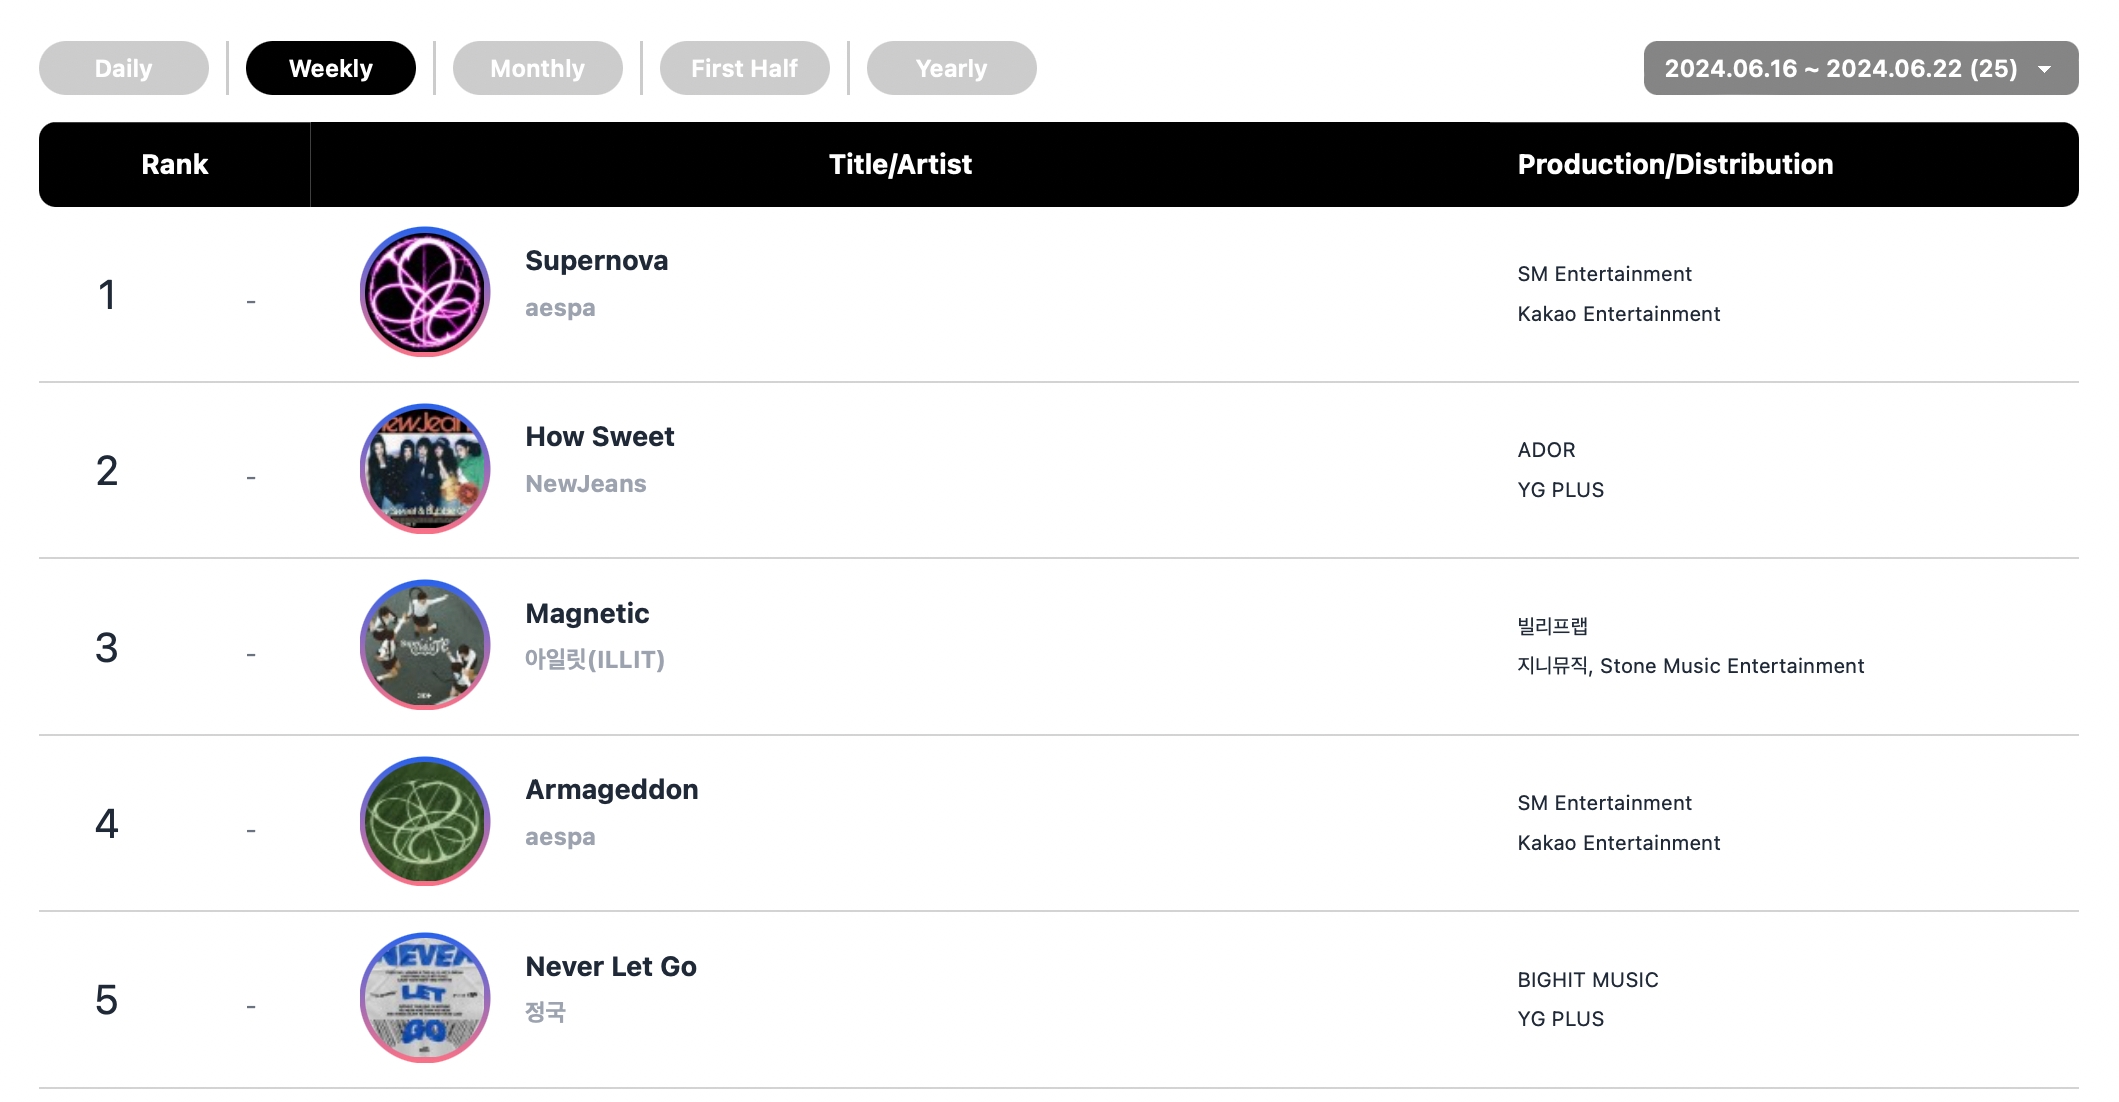Click rank 2 How Sweet title link
This screenshot has height=1102, width=2119.
[600, 437]
